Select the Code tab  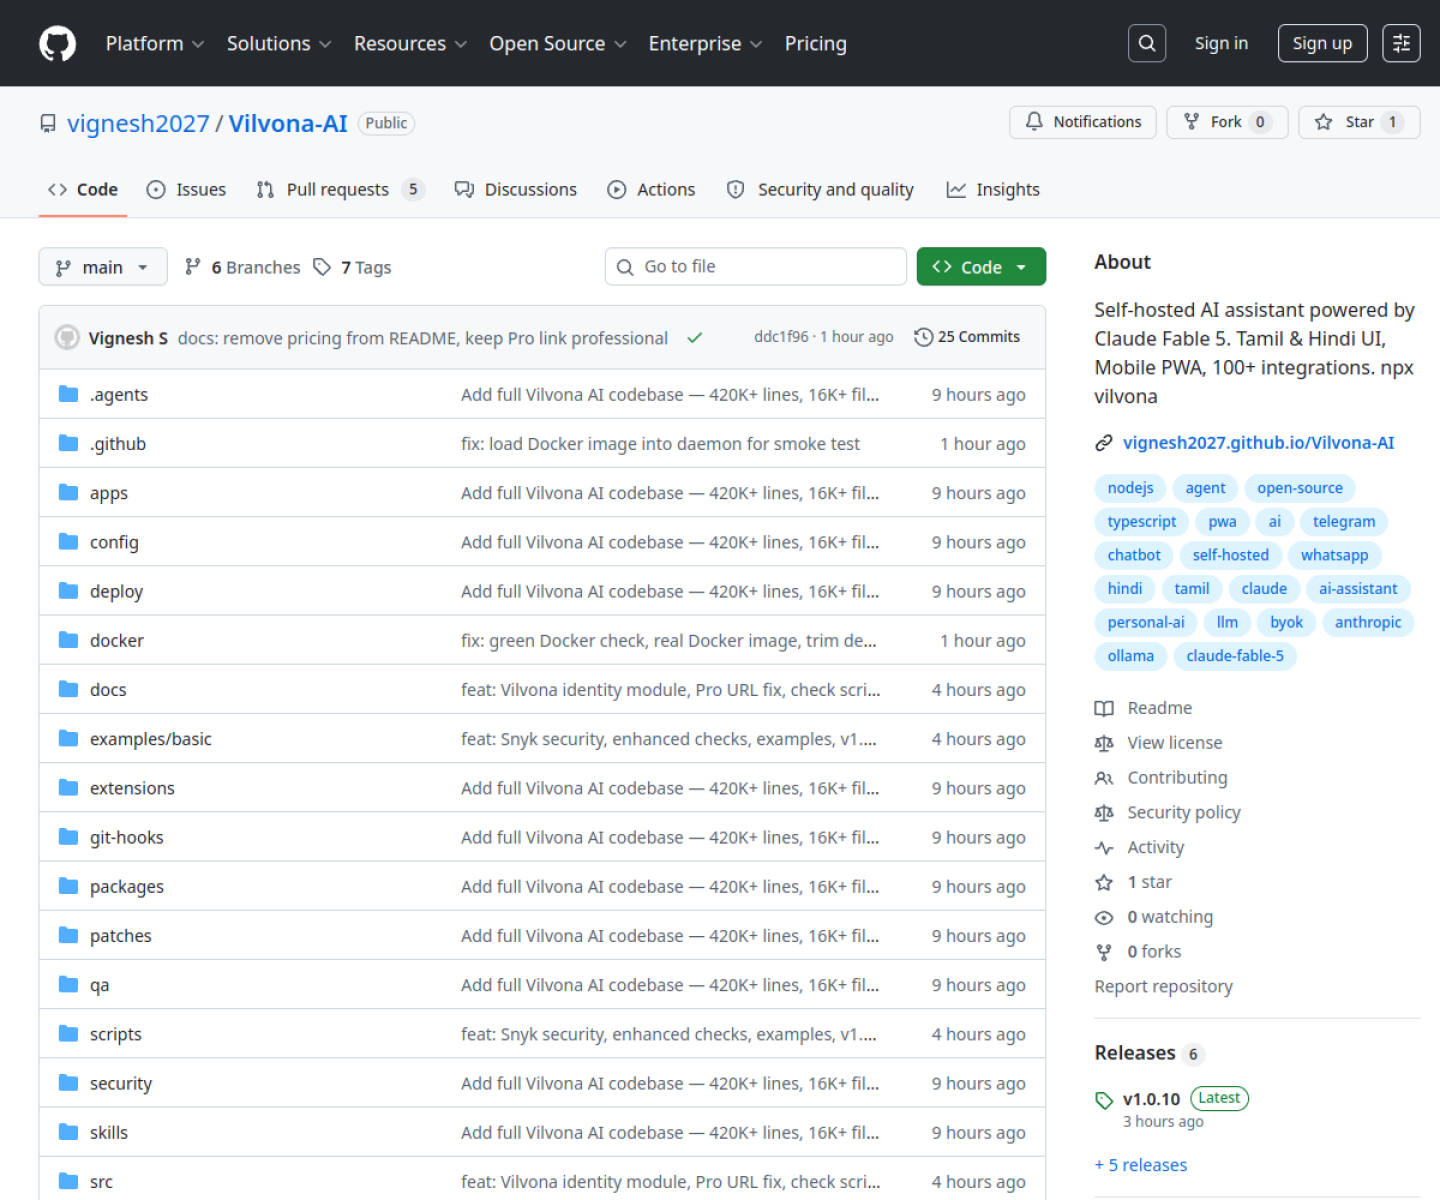[x=83, y=189]
